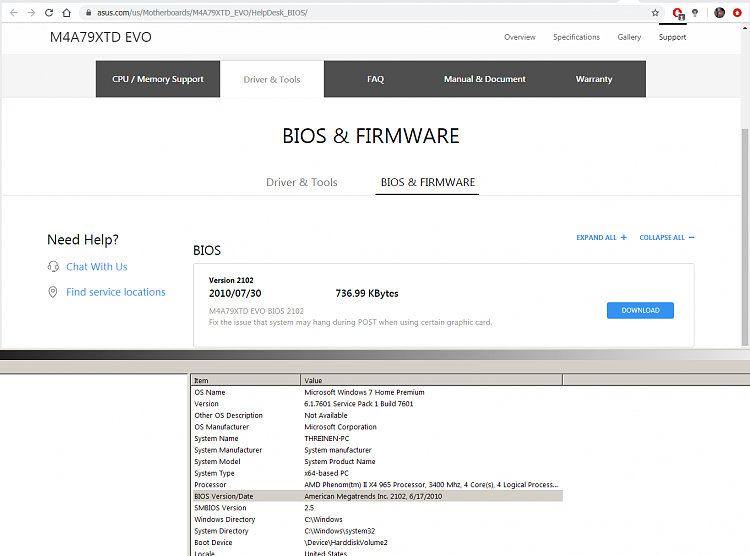Click value 'THREINEN-PC'

(x=327, y=438)
